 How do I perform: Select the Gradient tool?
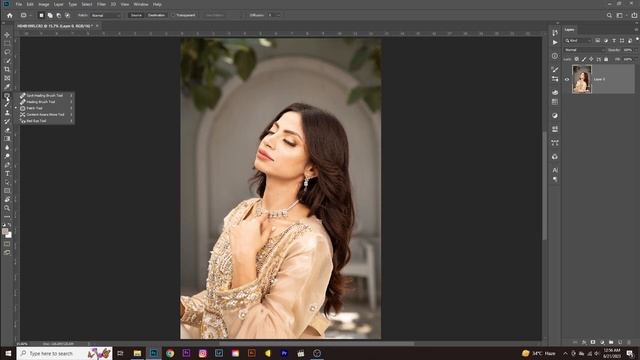pos(7,138)
